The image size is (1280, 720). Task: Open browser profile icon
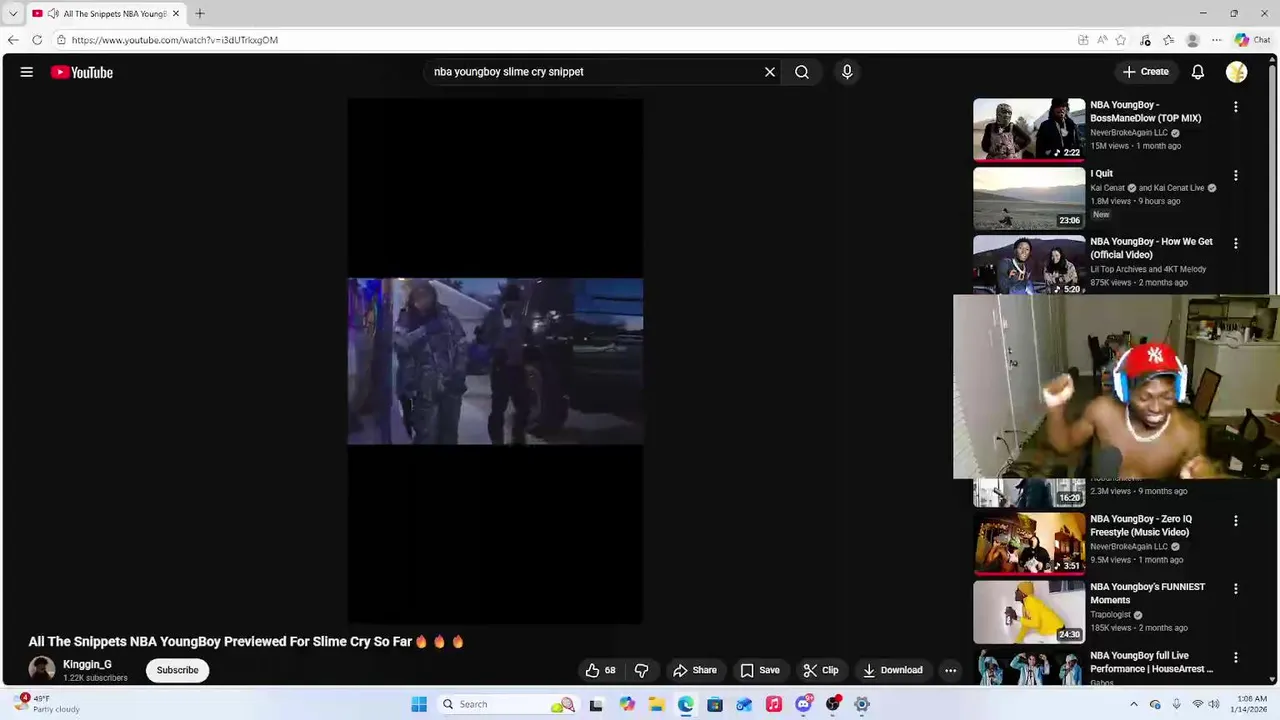1192,40
